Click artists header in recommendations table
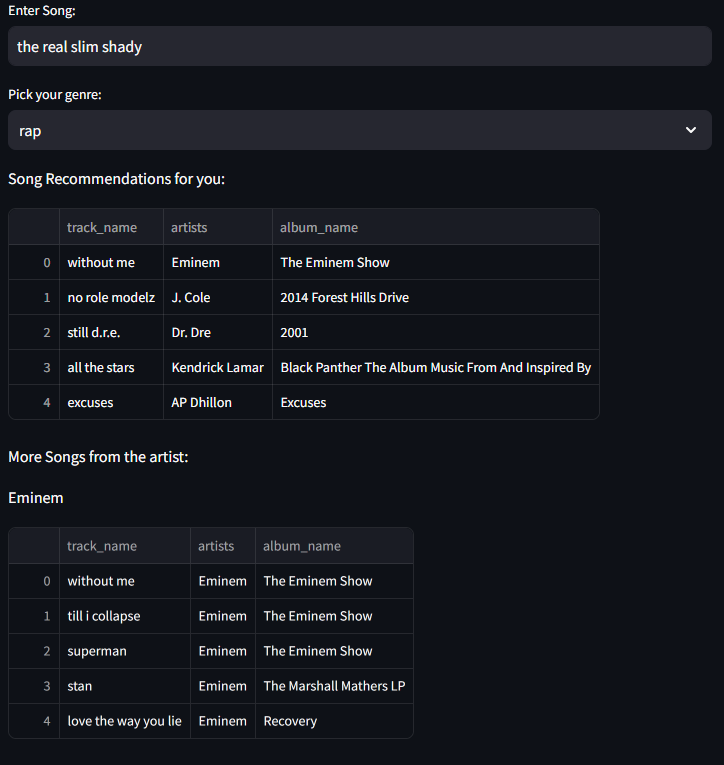Image resolution: width=724 pixels, height=765 pixels. coord(189,227)
